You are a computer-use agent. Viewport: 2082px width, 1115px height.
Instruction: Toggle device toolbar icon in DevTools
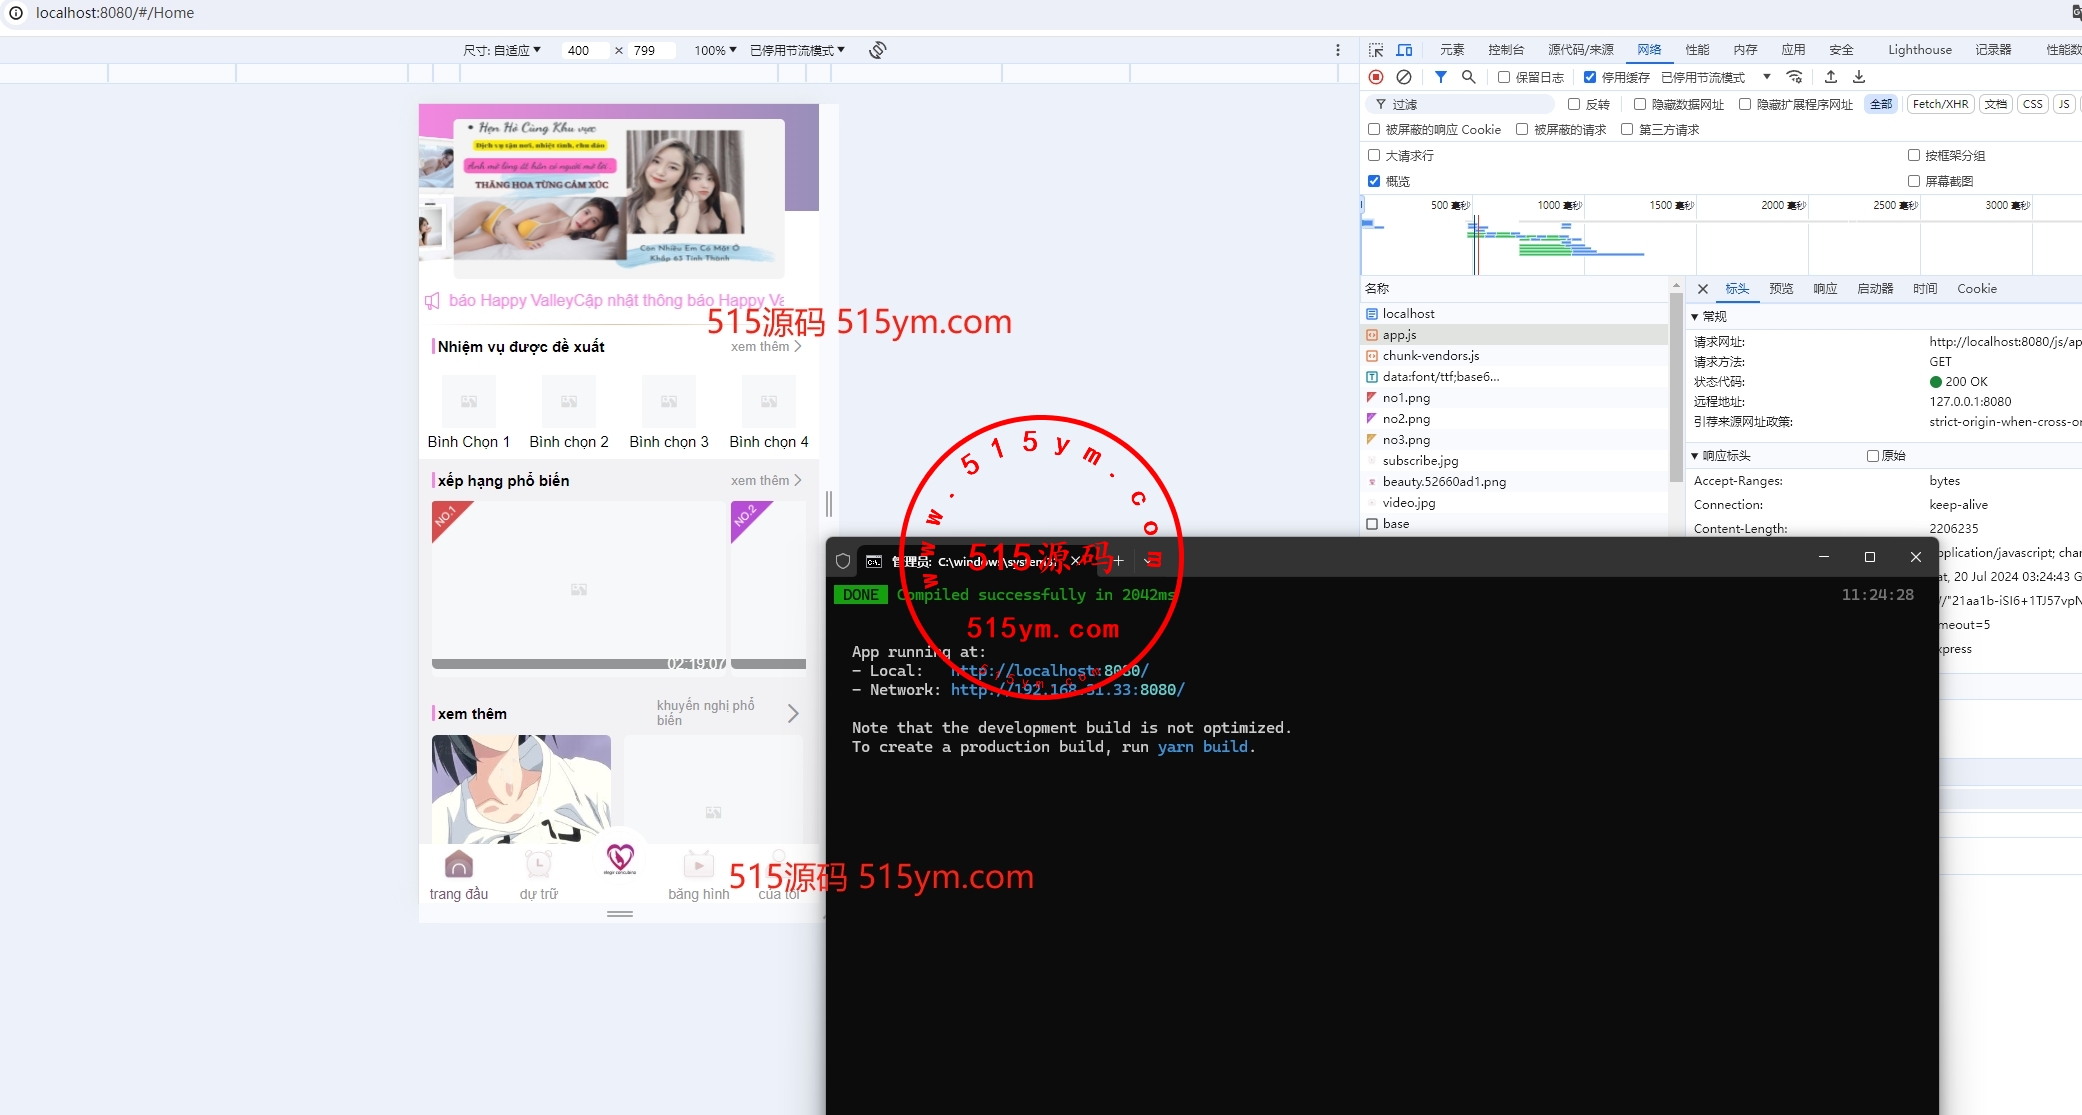click(1404, 50)
